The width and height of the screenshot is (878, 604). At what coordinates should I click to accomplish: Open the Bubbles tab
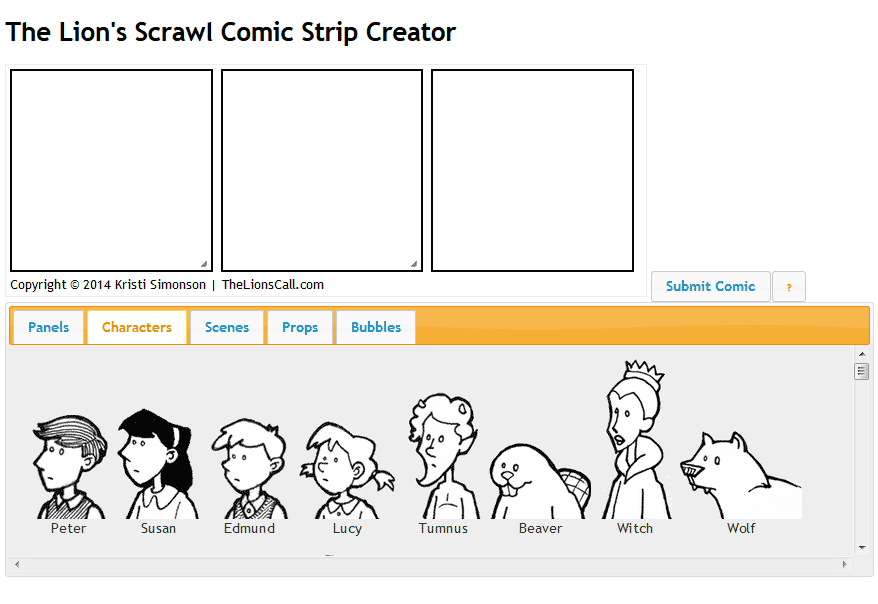coord(376,327)
